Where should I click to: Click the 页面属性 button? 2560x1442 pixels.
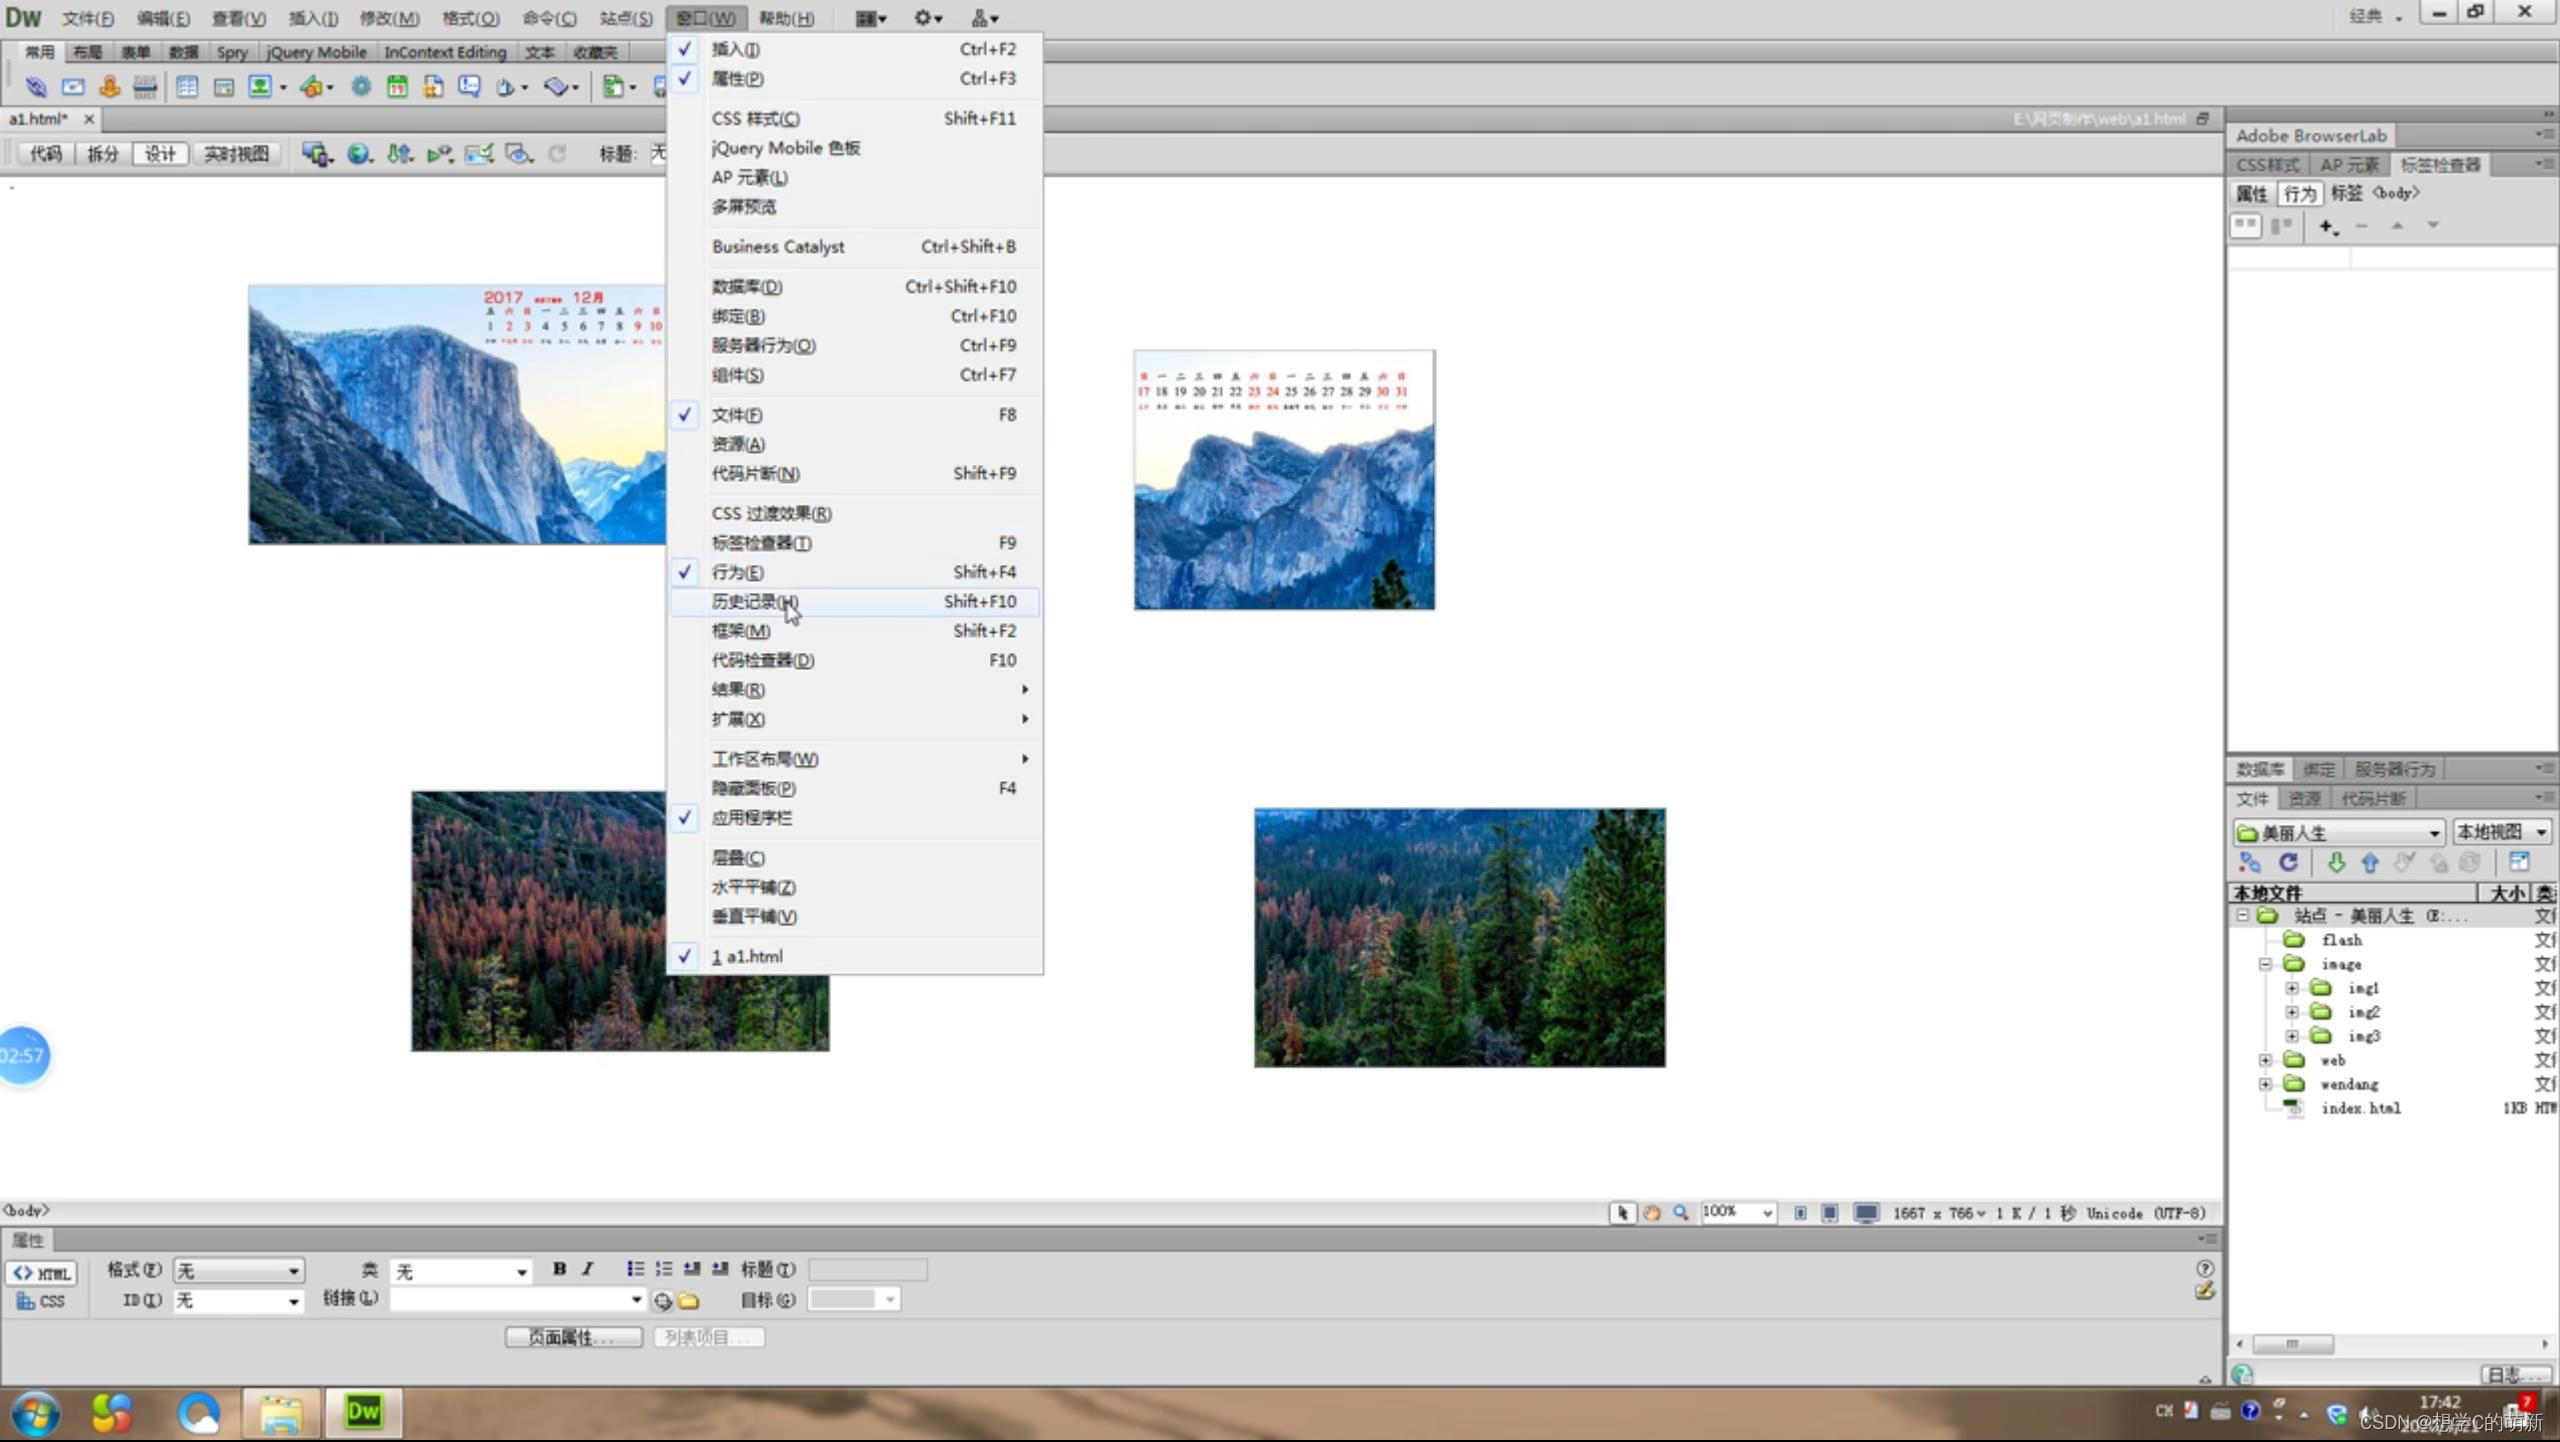coord(573,1337)
